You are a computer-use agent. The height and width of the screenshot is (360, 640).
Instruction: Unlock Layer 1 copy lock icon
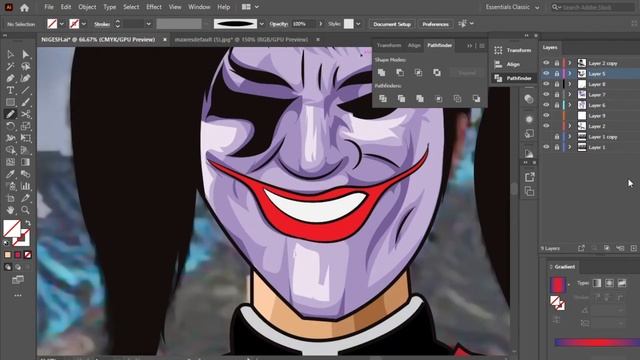(556, 137)
